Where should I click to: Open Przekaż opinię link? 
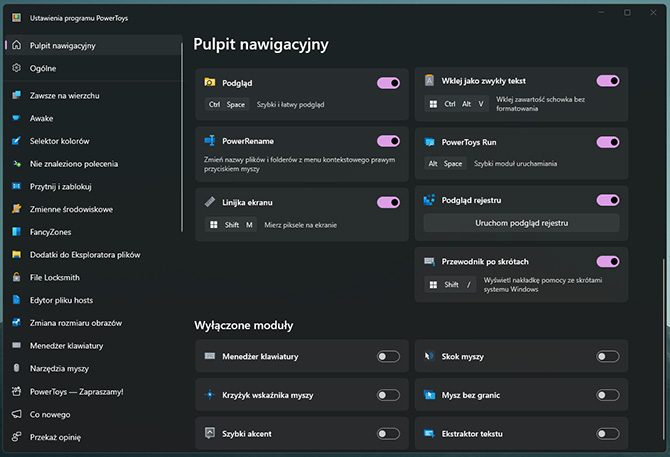pyautogui.click(x=93, y=437)
